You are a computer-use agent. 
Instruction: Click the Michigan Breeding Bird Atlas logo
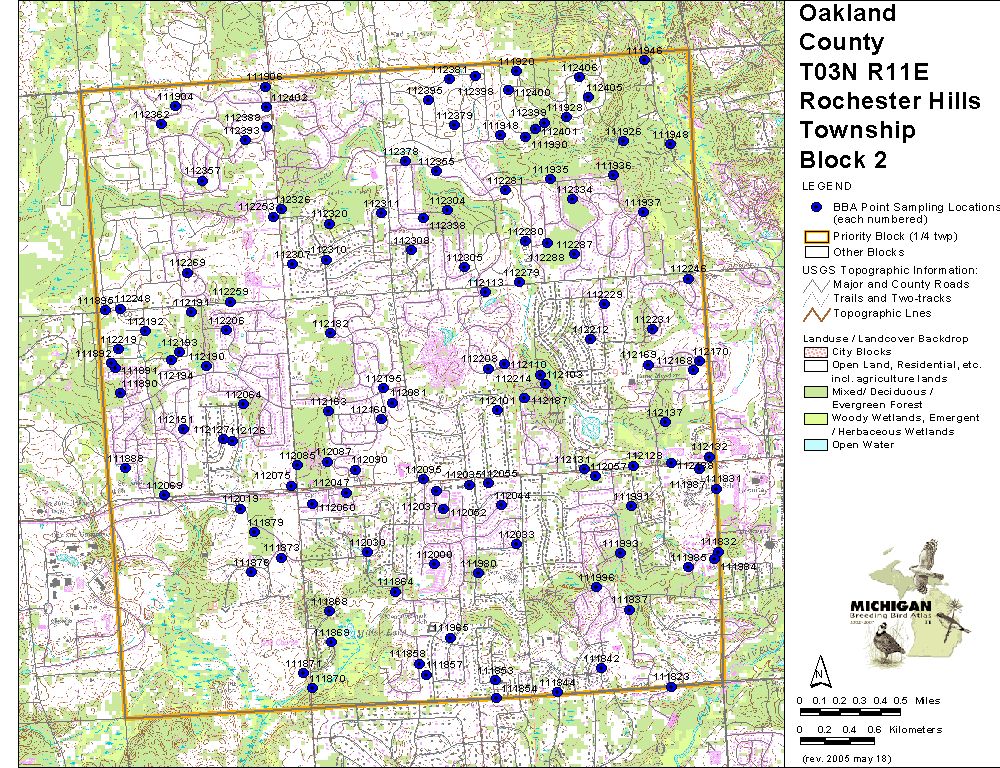pyautogui.click(x=908, y=603)
